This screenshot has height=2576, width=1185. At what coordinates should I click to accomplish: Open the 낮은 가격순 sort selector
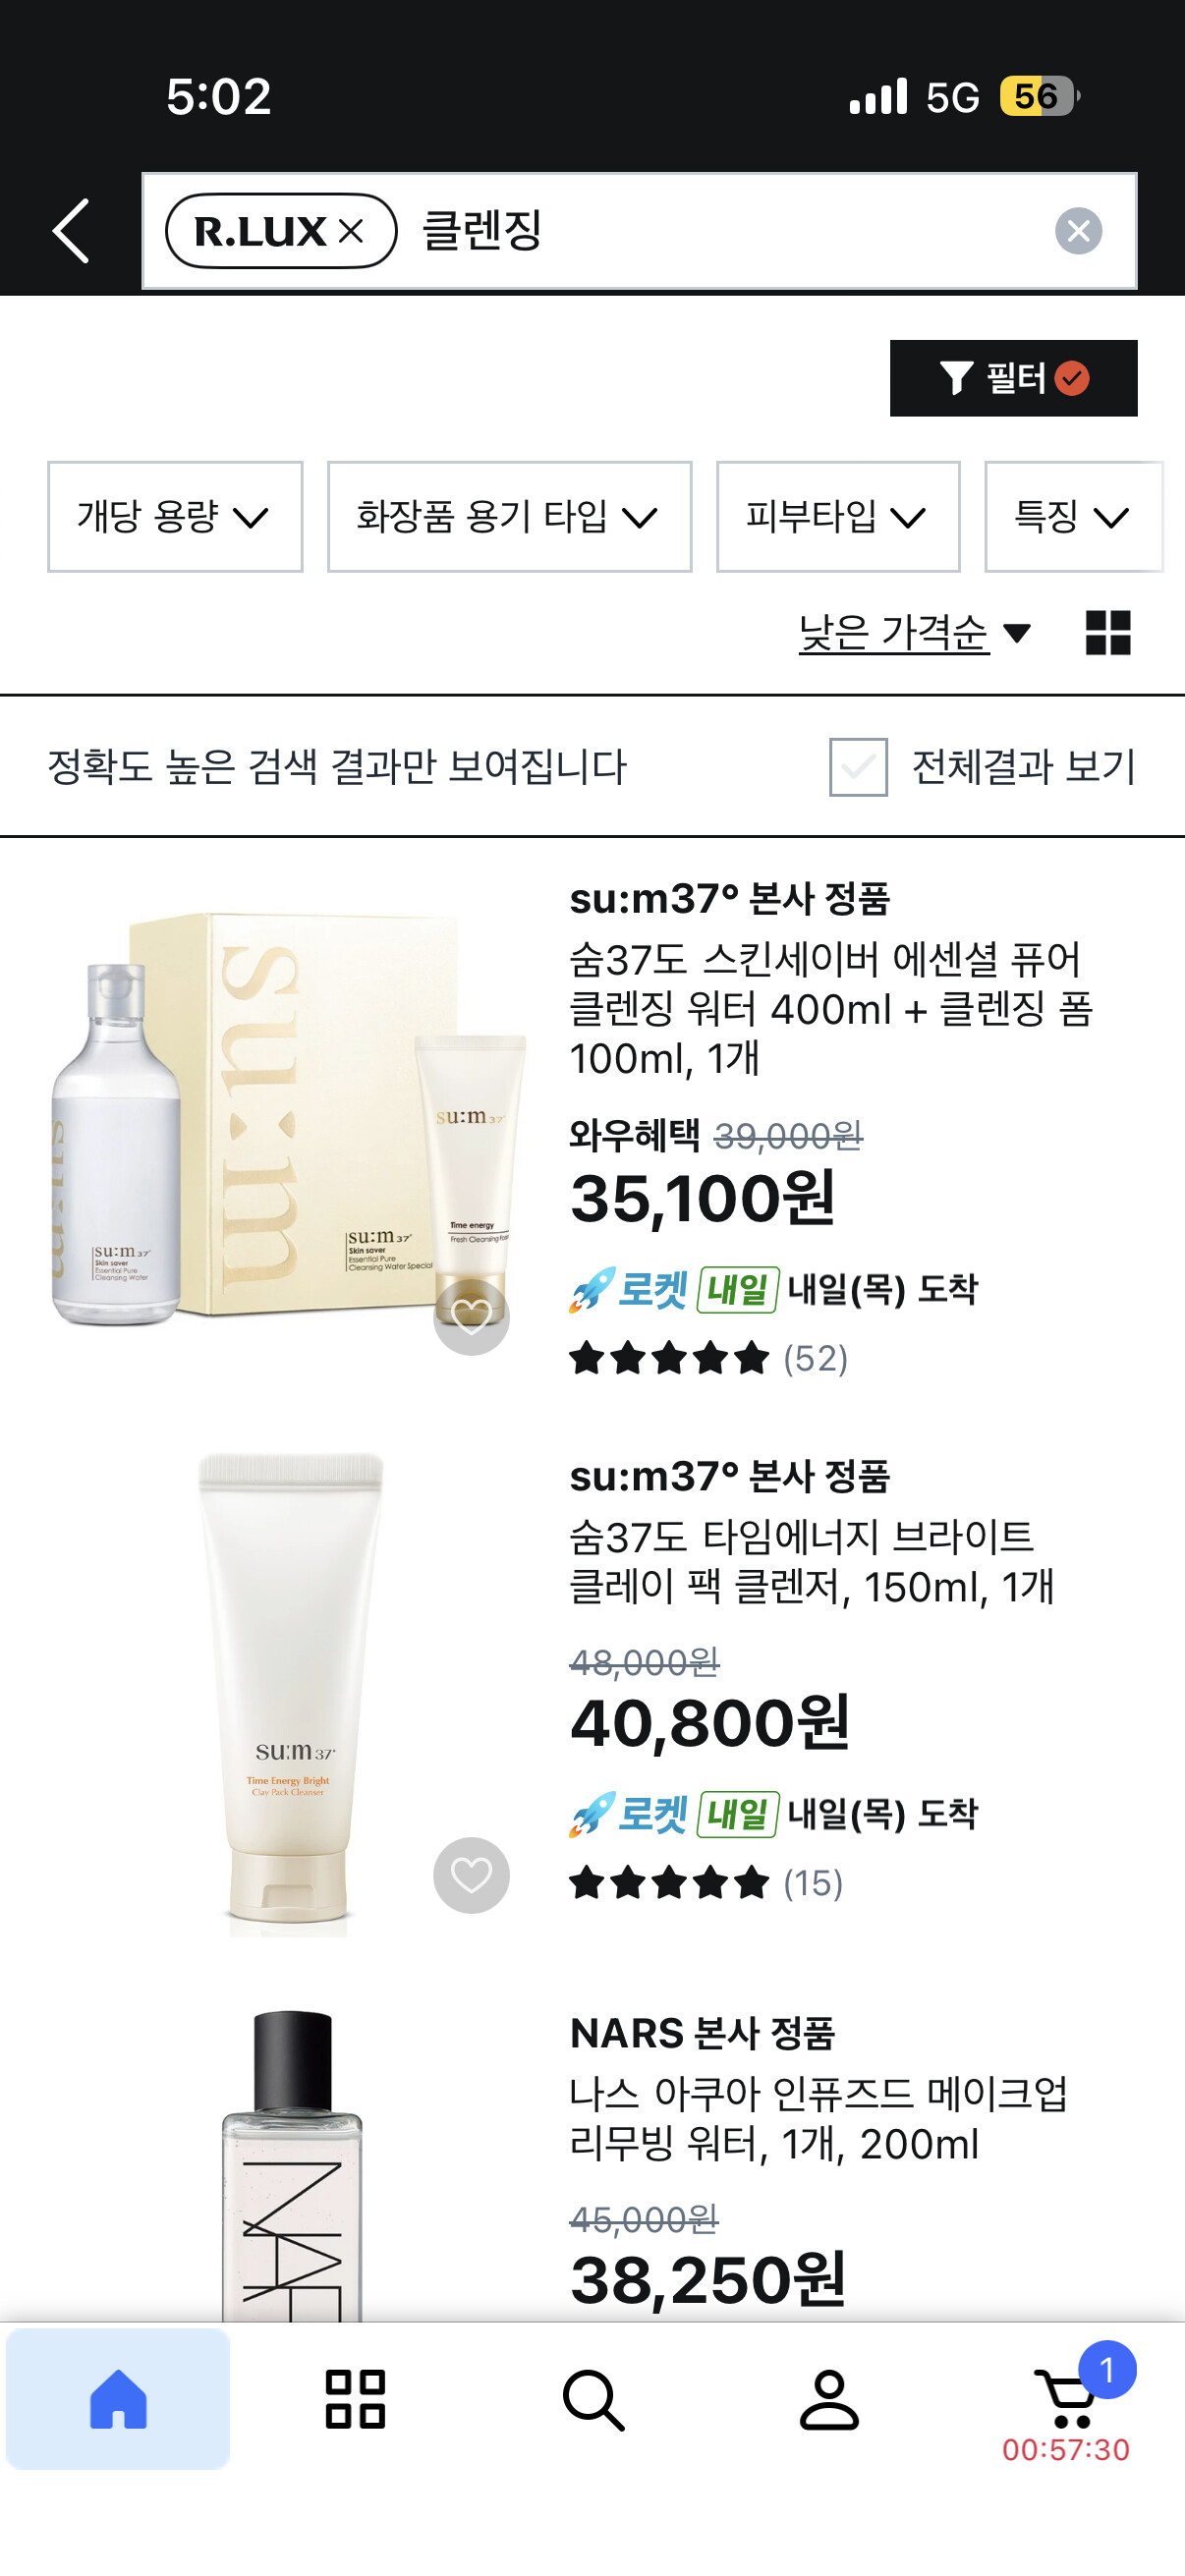coord(914,633)
